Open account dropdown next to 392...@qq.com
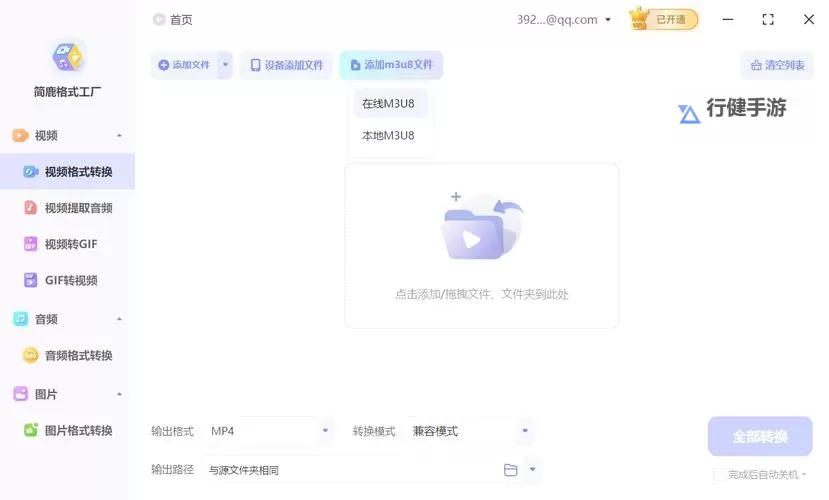The height and width of the screenshot is (500, 829). pyautogui.click(x=608, y=20)
